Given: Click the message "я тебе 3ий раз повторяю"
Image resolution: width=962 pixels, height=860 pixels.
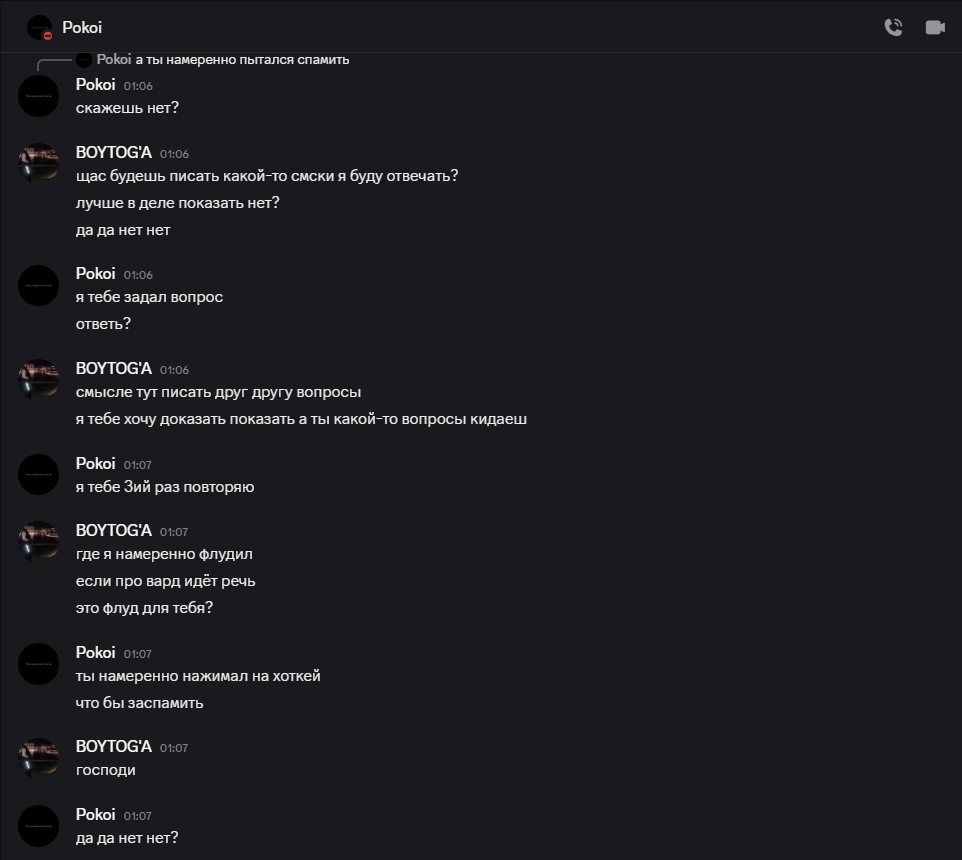Looking at the screenshot, I should [x=164, y=487].
